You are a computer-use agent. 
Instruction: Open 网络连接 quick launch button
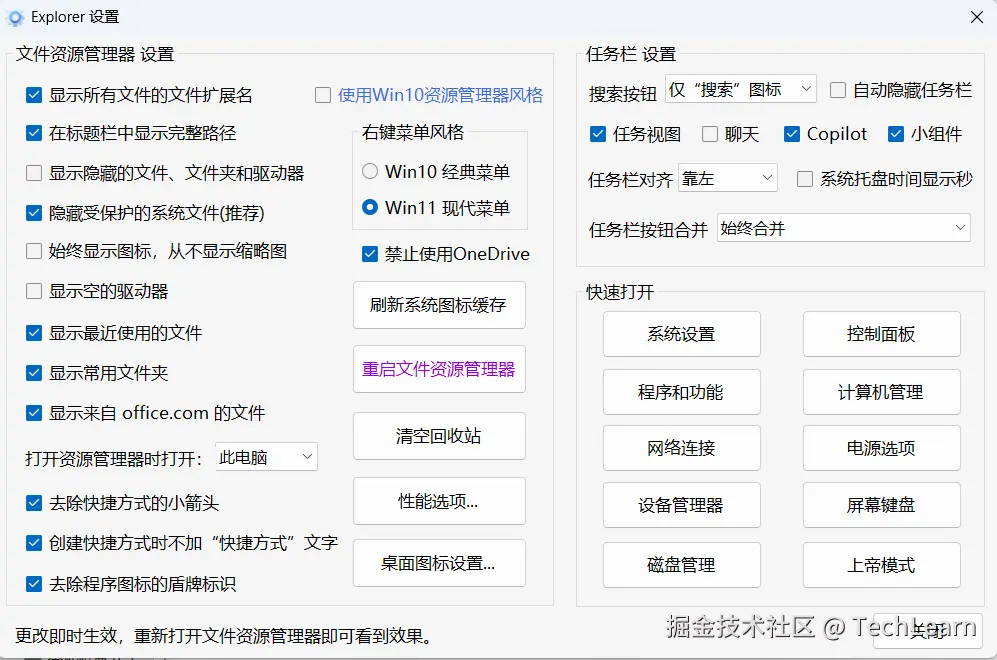pos(682,448)
